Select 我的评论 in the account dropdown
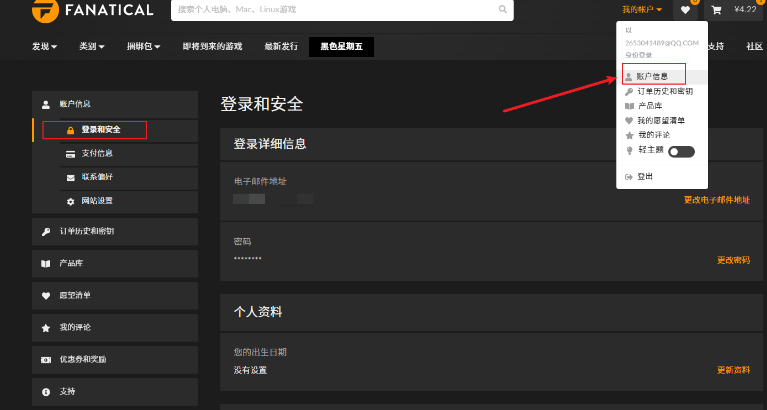The image size is (767, 410). [x=662, y=135]
